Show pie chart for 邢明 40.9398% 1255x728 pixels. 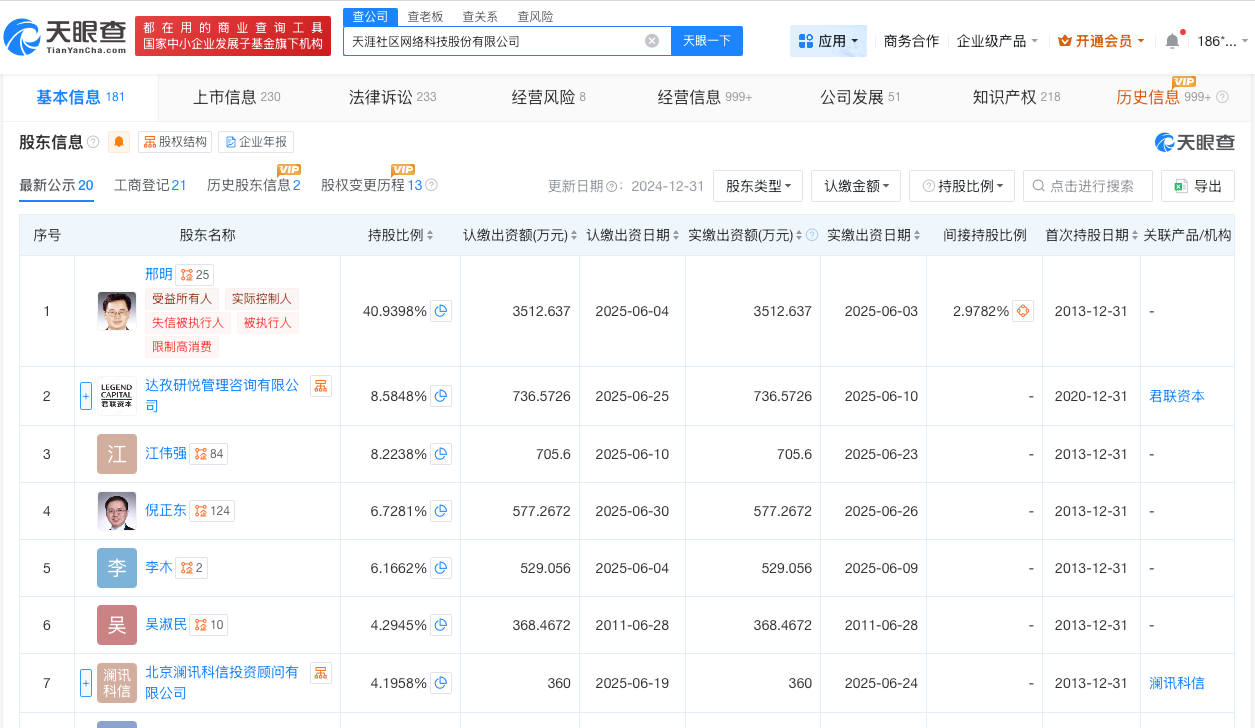pyautogui.click(x=441, y=311)
